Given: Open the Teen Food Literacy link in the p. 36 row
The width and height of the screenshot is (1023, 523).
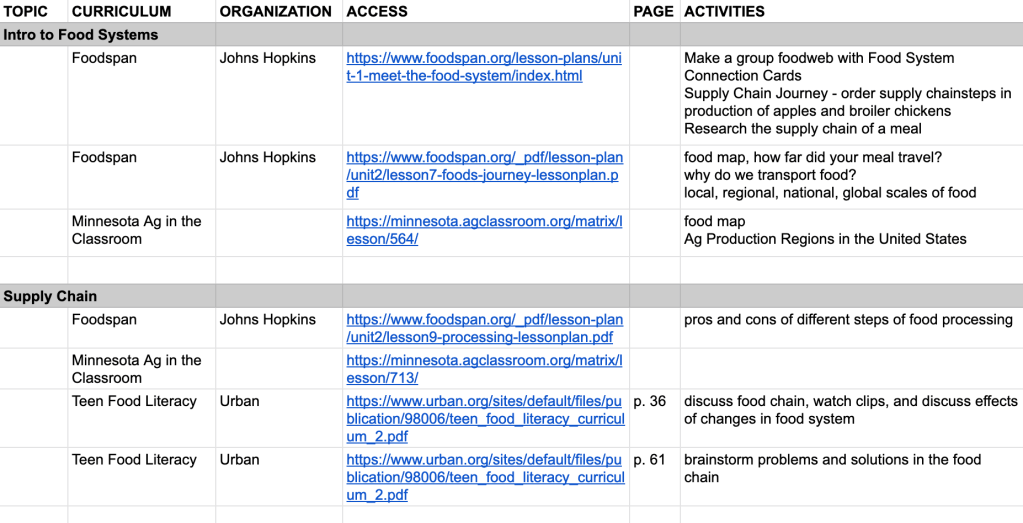Looking at the screenshot, I should pos(485,419).
